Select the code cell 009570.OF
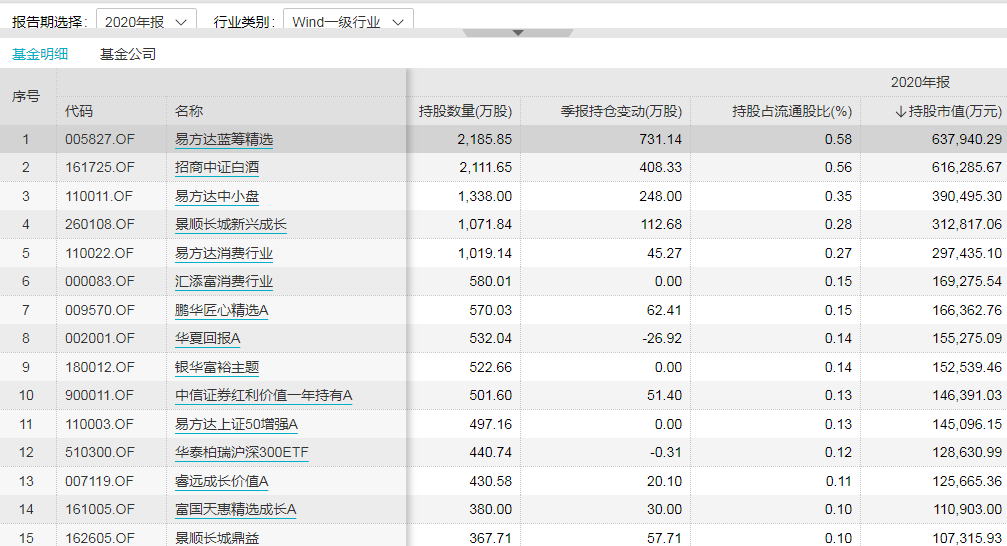The image size is (1007, 546). coord(100,310)
